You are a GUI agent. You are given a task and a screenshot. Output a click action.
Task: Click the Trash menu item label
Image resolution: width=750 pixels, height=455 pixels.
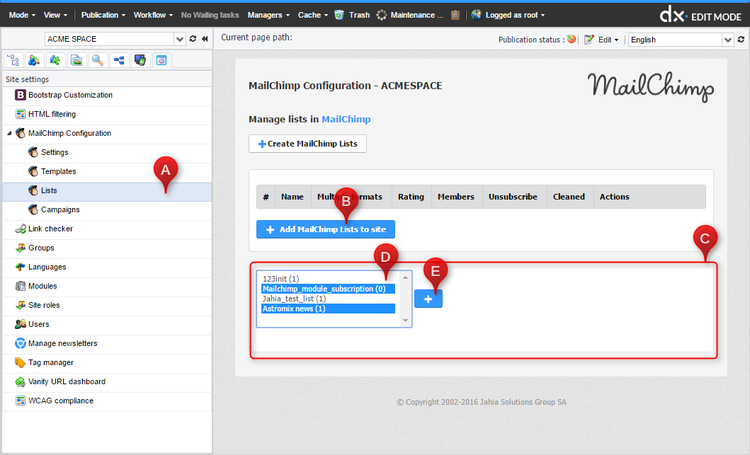coord(359,15)
